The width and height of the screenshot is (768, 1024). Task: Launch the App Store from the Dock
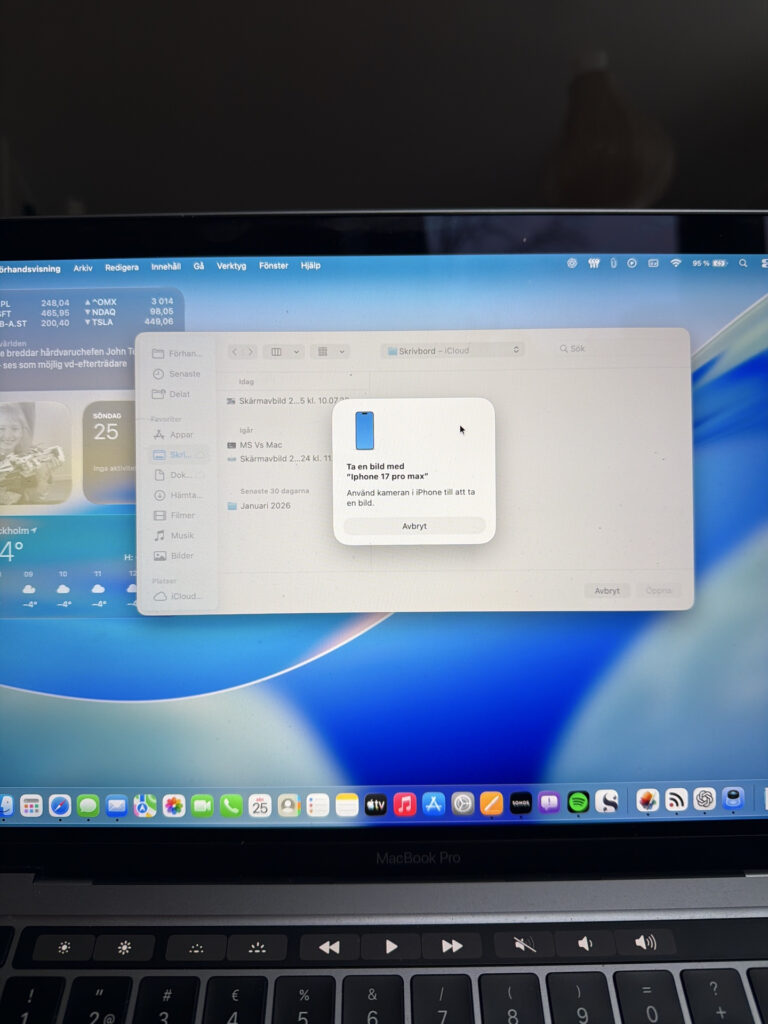point(433,804)
